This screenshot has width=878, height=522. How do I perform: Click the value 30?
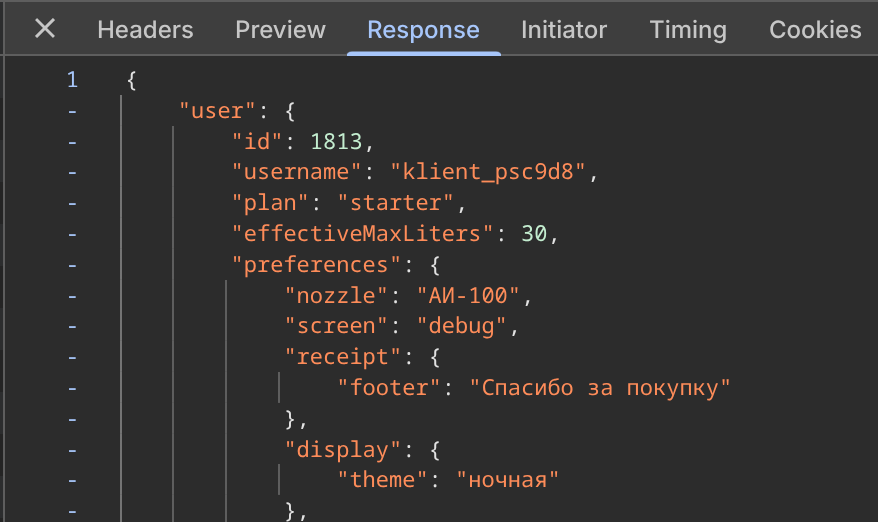click(534, 234)
